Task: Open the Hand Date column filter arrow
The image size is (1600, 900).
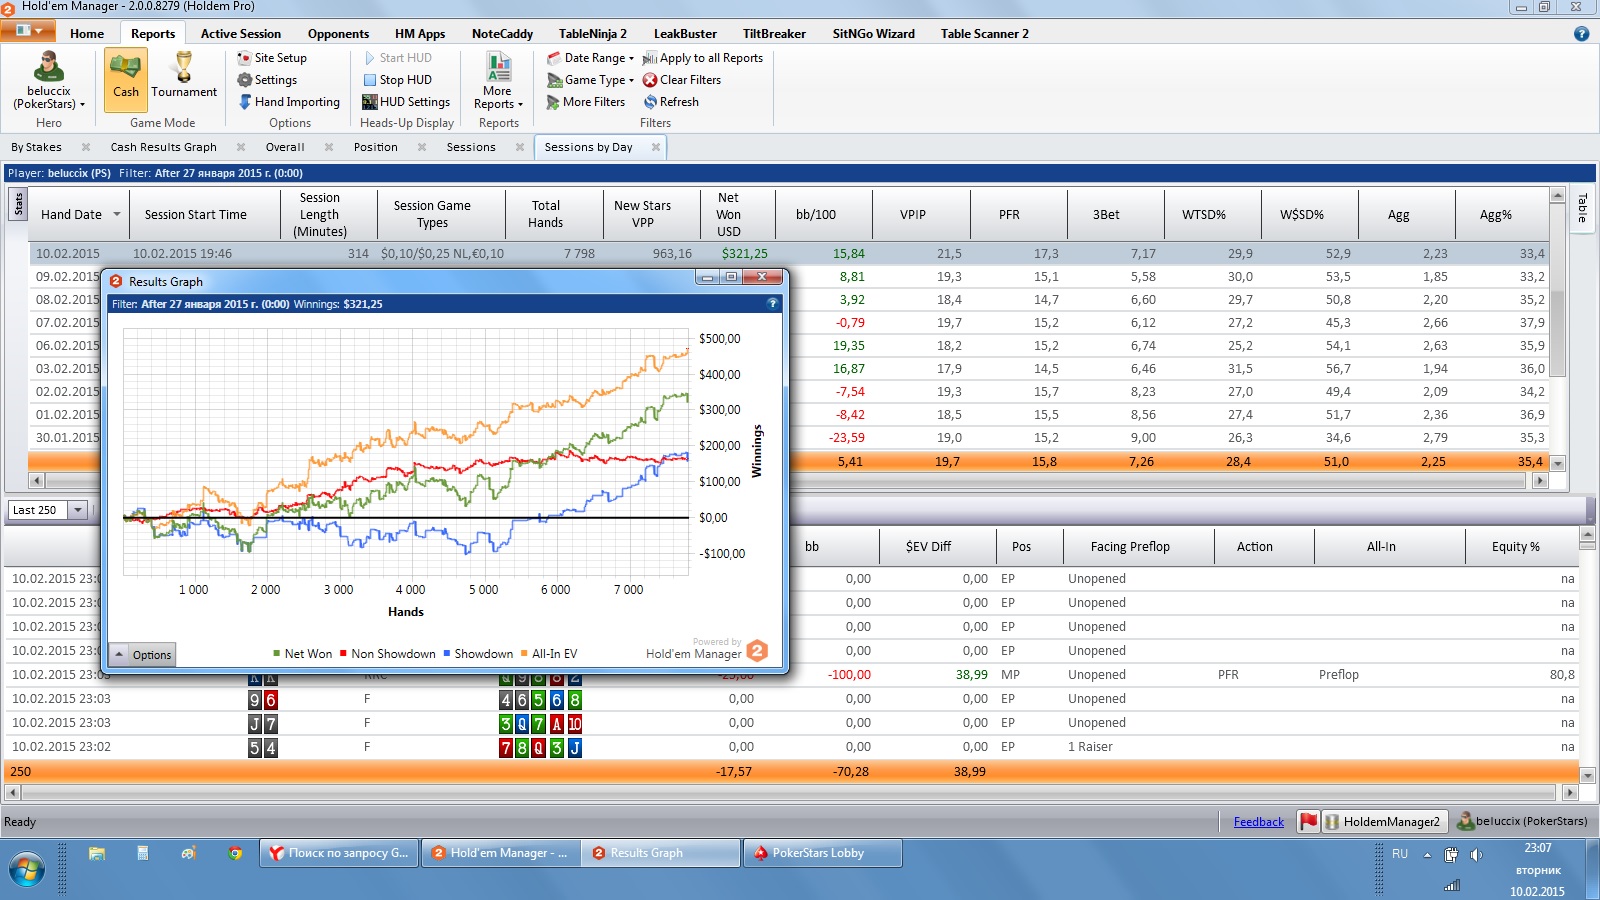Action: coord(117,214)
